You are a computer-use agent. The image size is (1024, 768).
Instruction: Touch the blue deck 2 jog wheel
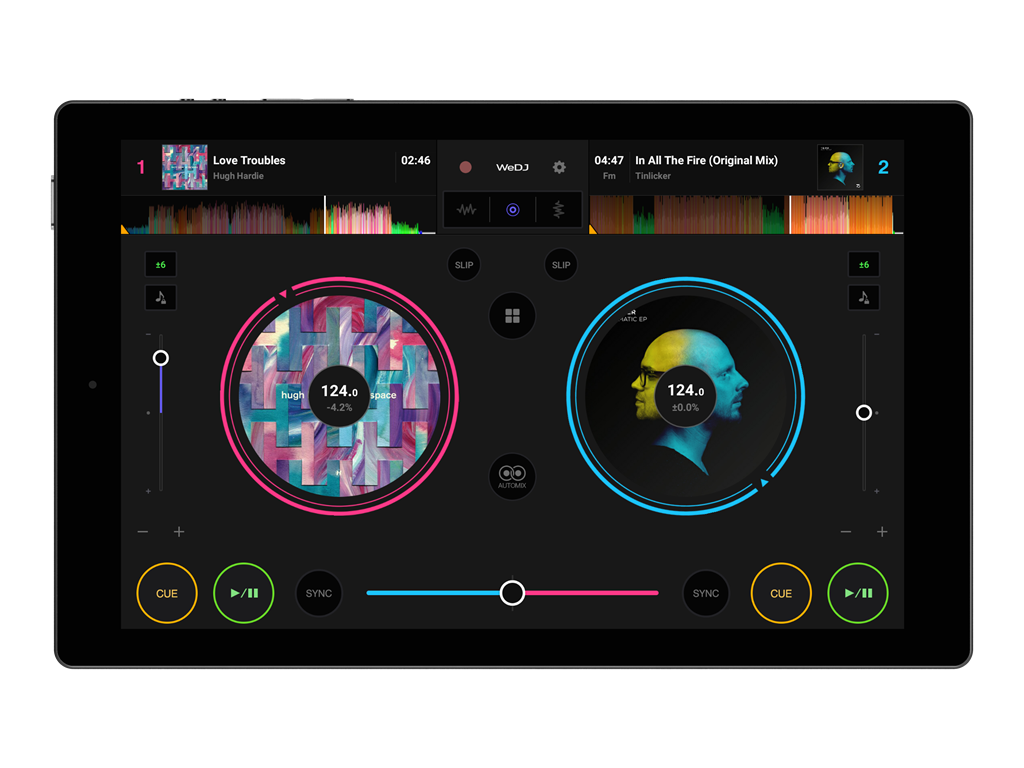point(686,396)
